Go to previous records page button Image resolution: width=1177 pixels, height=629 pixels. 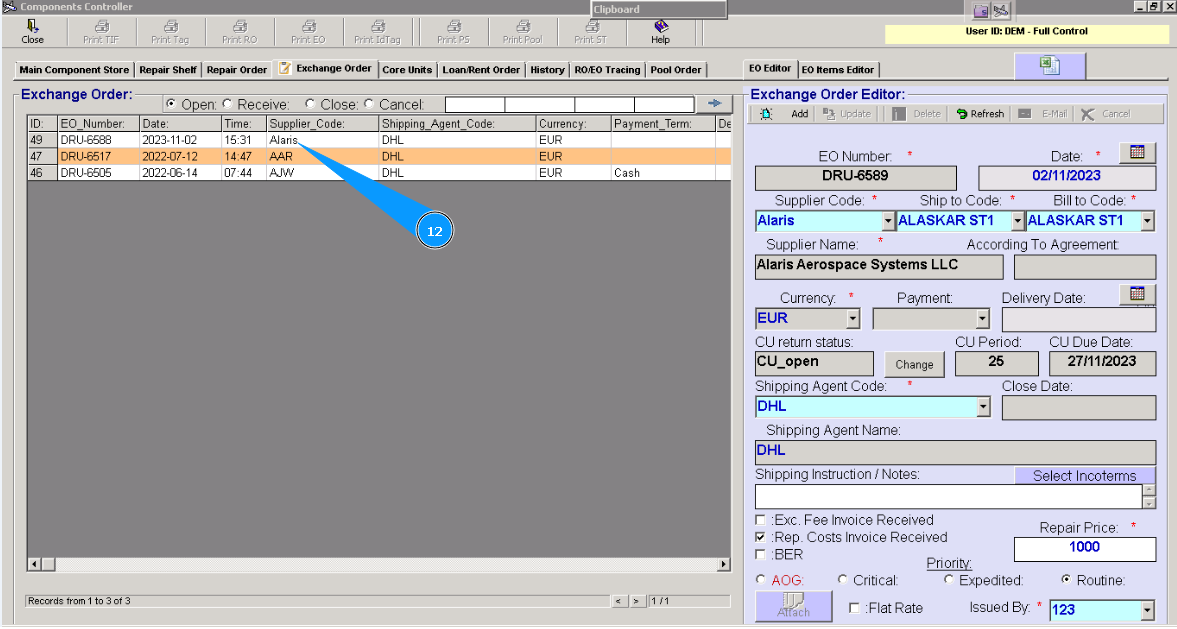tap(619, 601)
